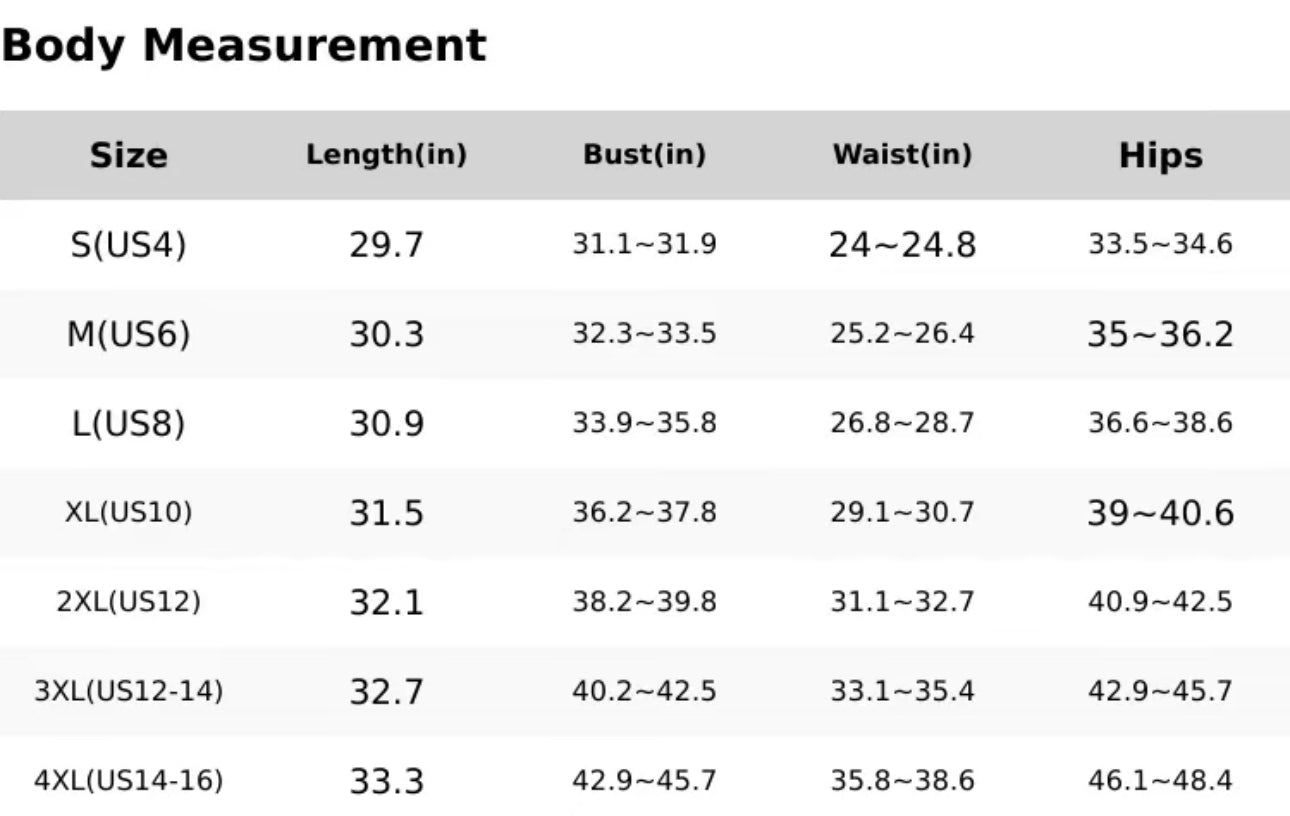Select the 2XL(US12) size cell
Viewport: 1290px width, 816px height.
pyautogui.click(x=129, y=602)
